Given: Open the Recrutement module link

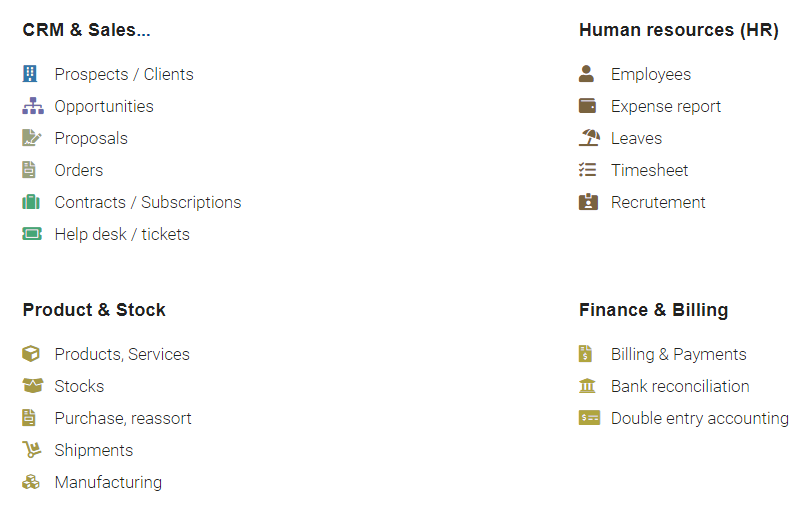Looking at the screenshot, I should click(658, 202).
